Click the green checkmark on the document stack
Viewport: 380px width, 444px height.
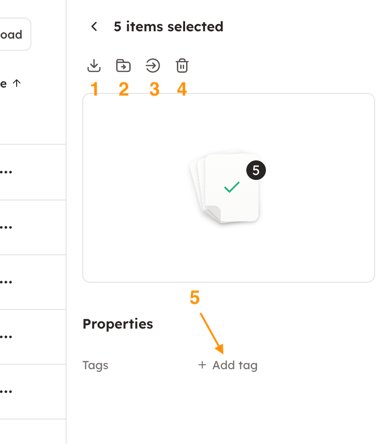point(232,187)
